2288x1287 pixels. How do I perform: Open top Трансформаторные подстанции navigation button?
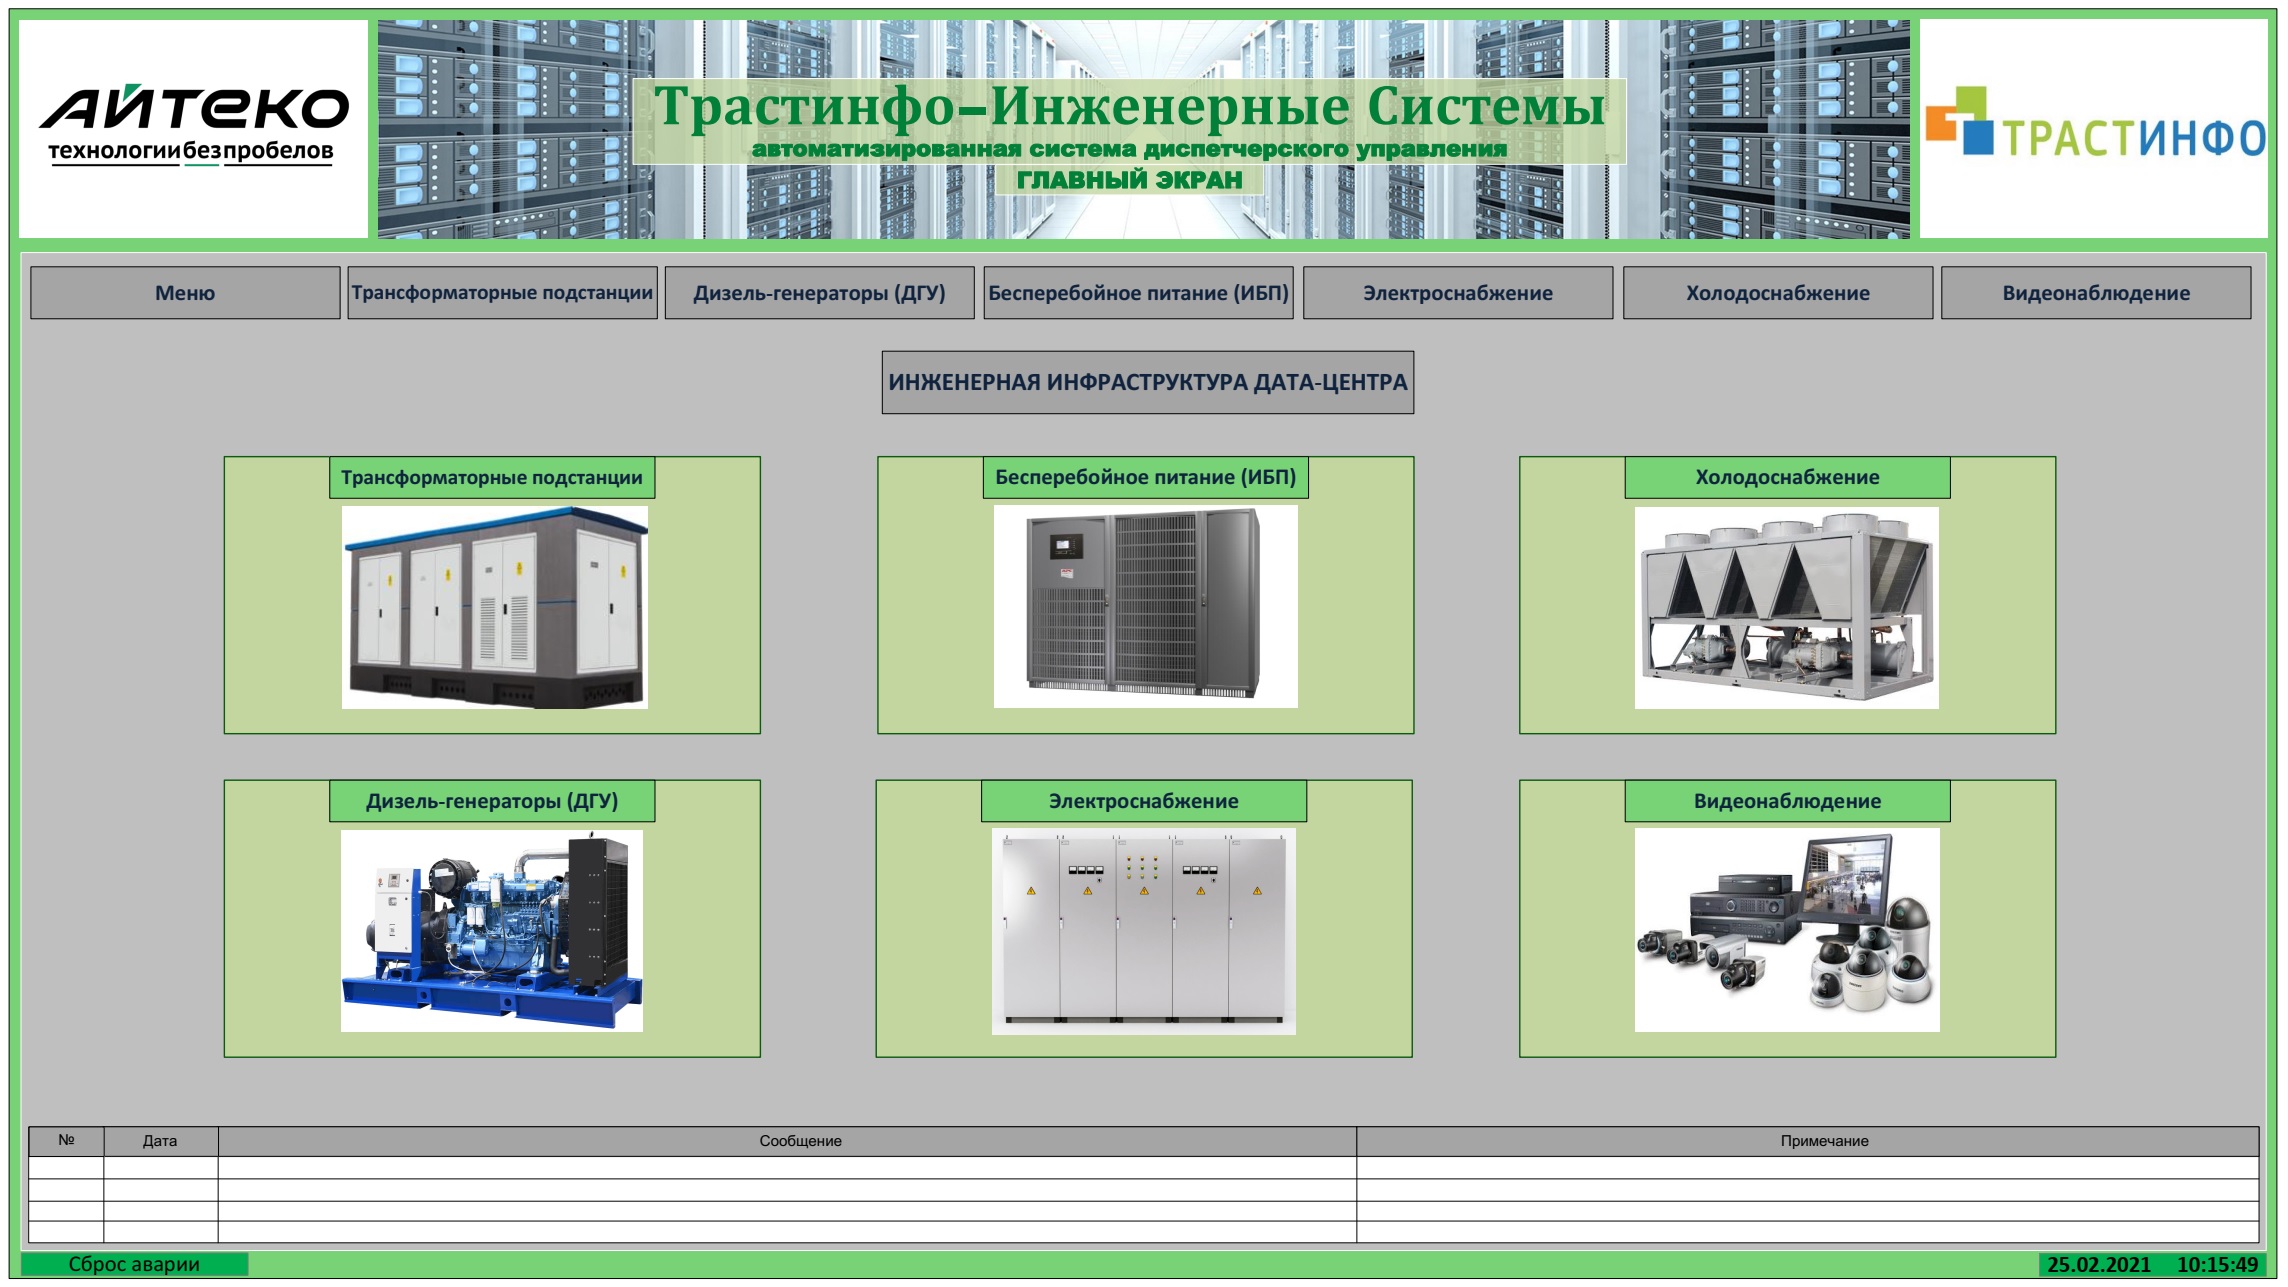[502, 293]
